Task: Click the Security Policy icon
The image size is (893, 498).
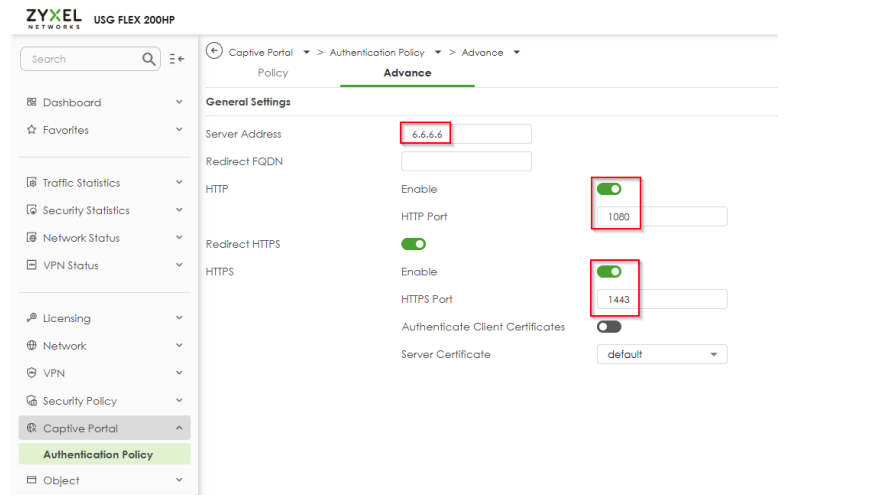Action: click(x=31, y=401)
